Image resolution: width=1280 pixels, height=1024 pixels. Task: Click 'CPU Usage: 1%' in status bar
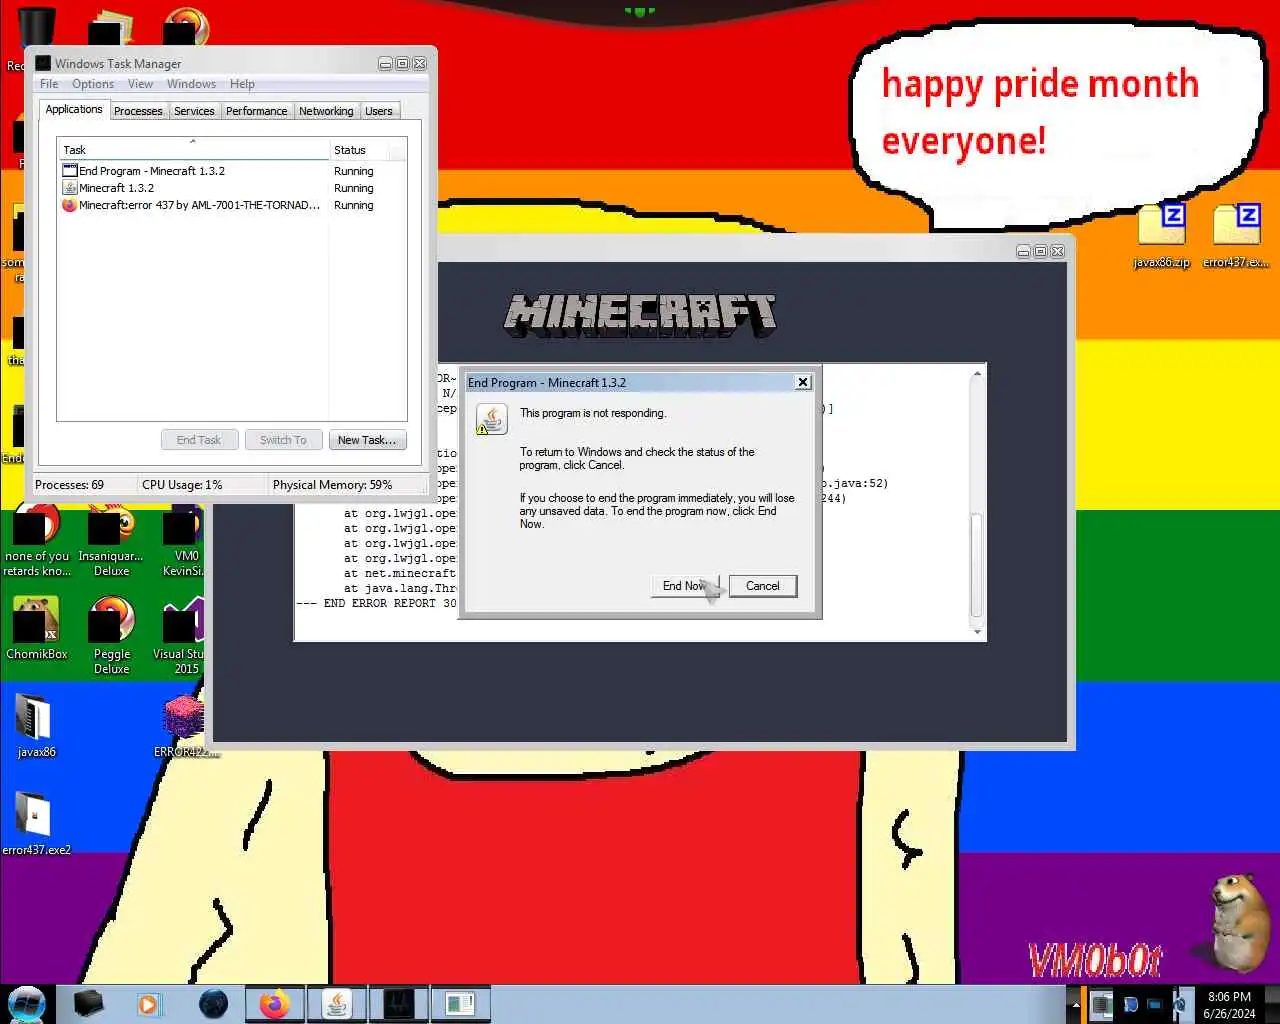tap(182, 485)
